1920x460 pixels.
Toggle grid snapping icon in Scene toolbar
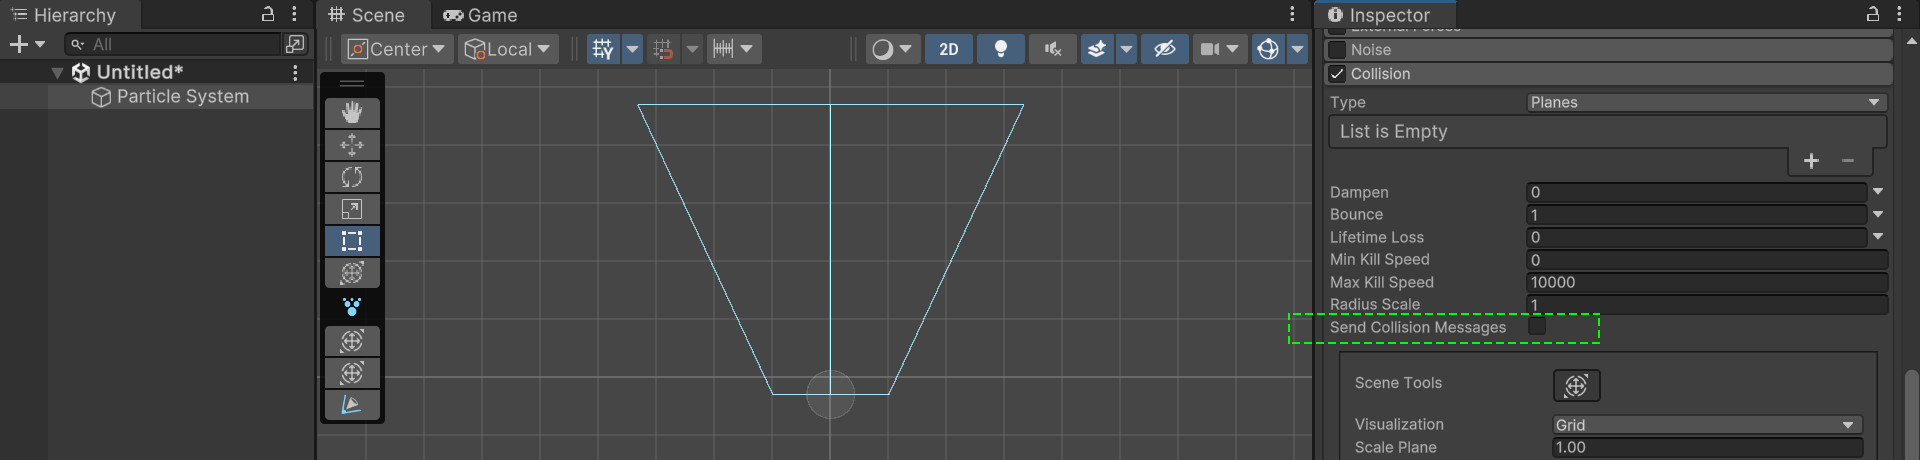pos(603,49)
